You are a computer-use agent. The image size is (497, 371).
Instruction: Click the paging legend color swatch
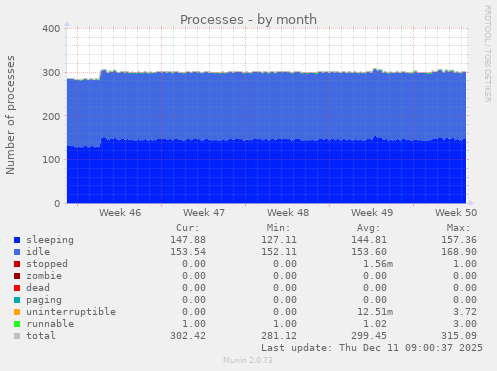(x=17, y=300)
